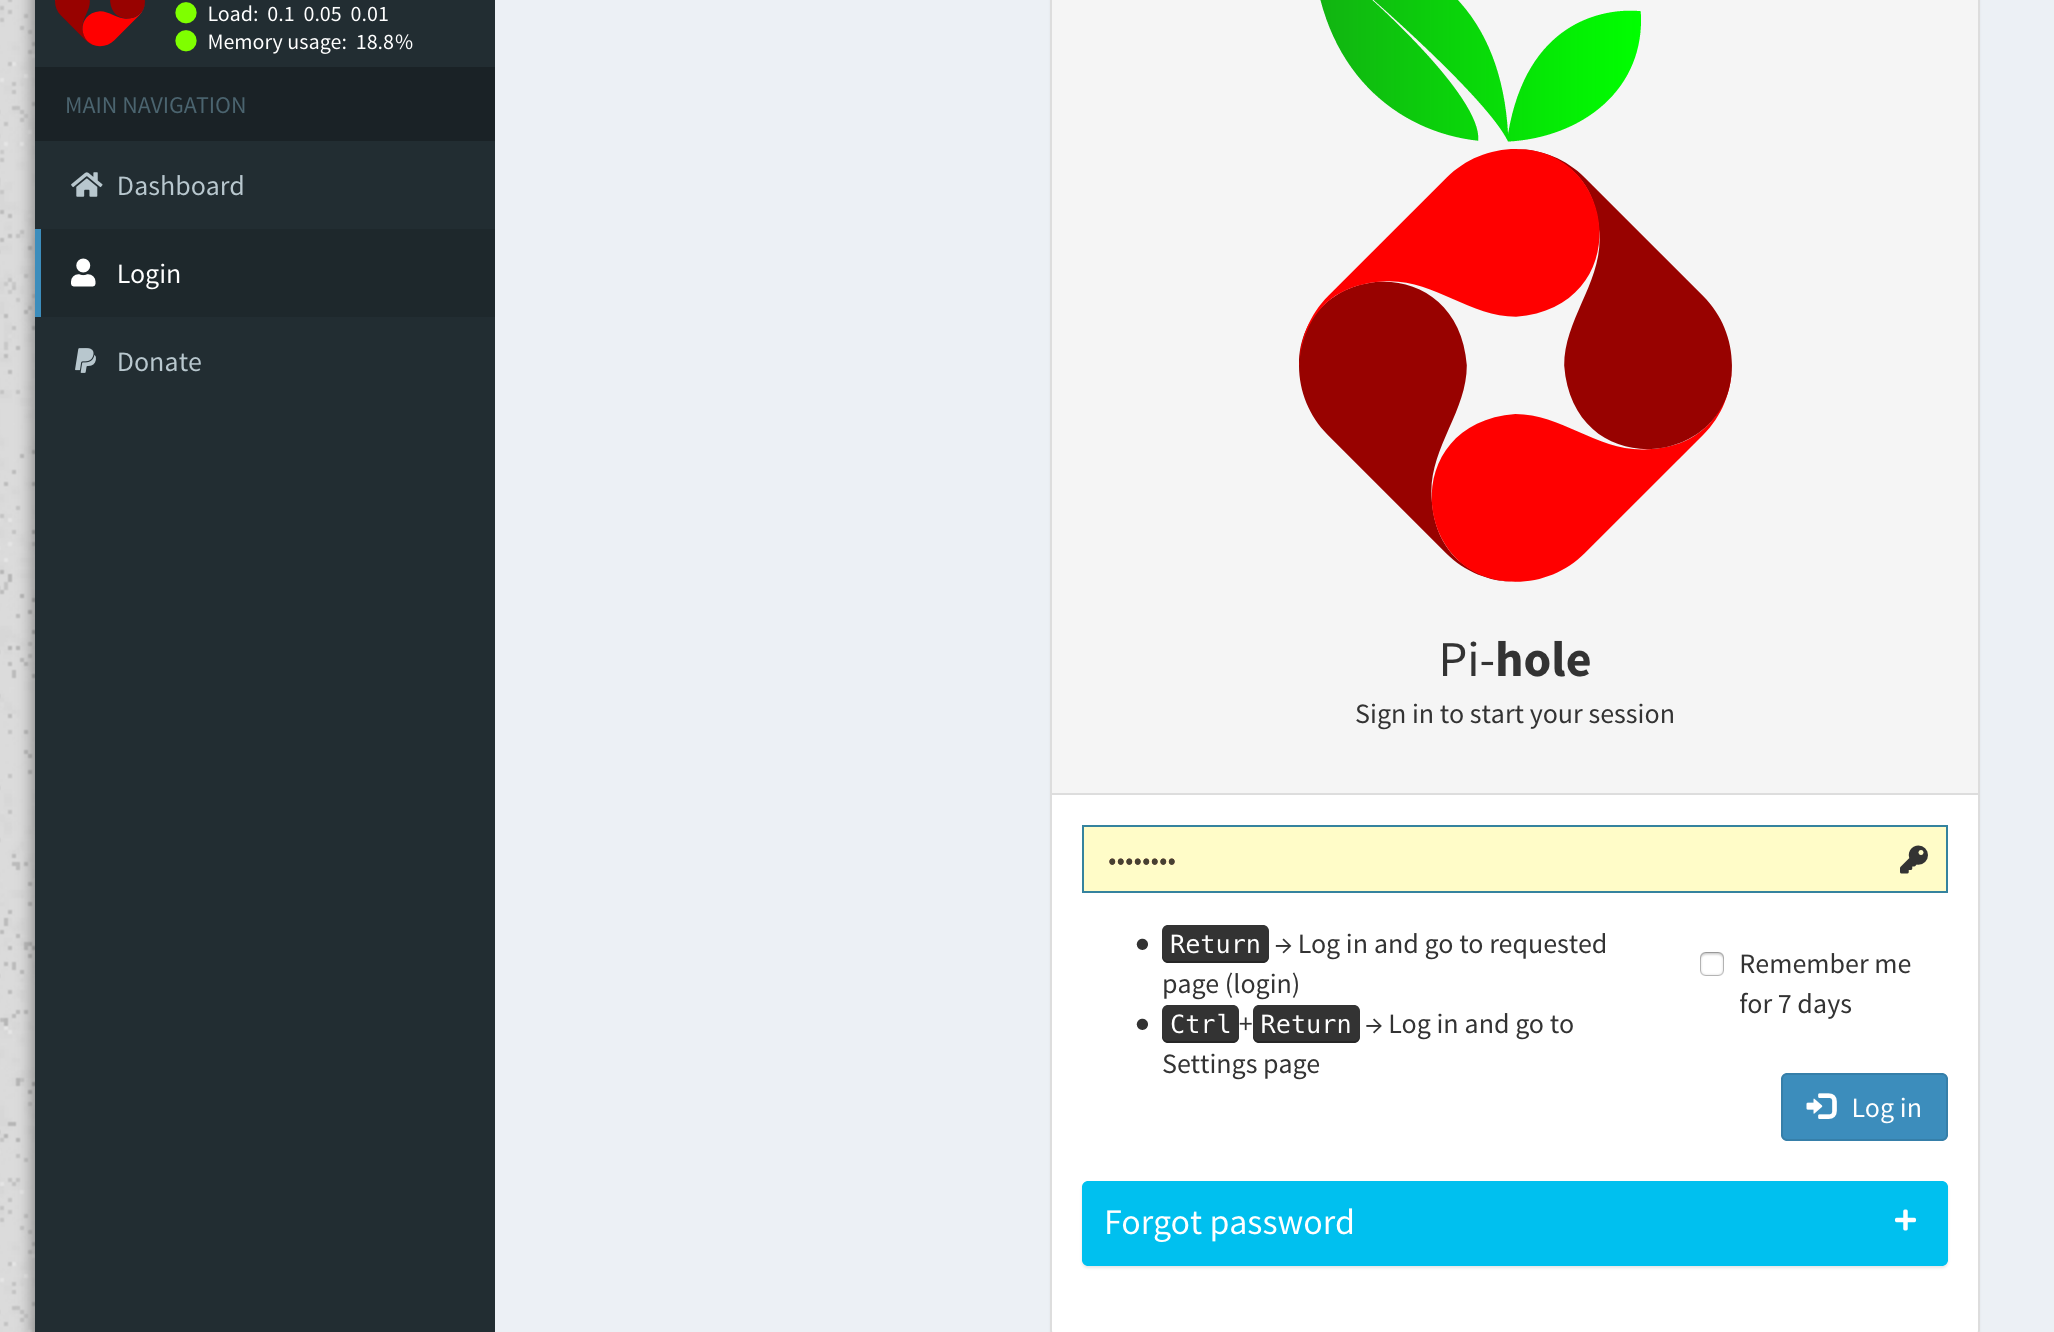Tick the Remember me for 7 days checkbox

click(x=1712, y=964)
